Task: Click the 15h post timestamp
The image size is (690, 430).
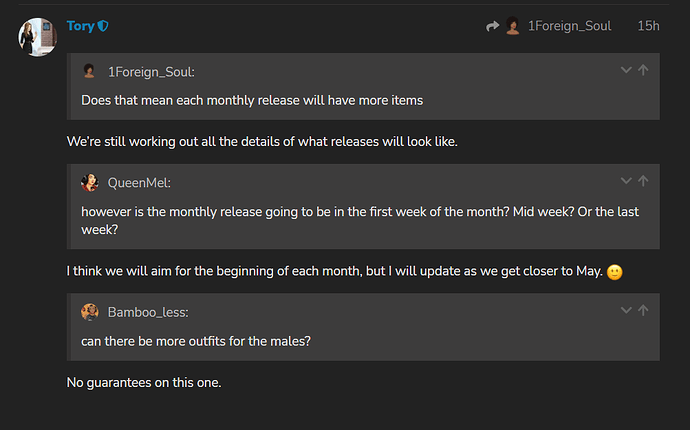Action: pyautogui.click(x=648, y=26)
